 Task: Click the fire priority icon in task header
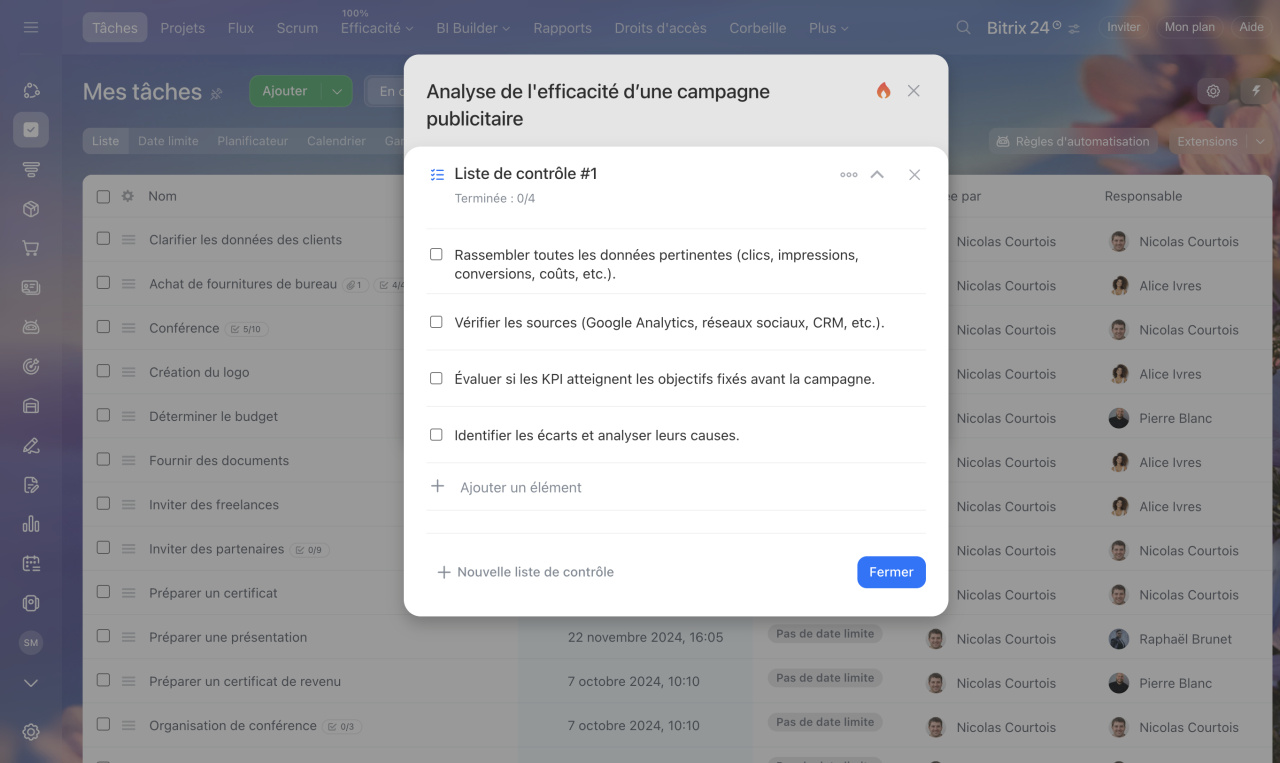point(883,91)
